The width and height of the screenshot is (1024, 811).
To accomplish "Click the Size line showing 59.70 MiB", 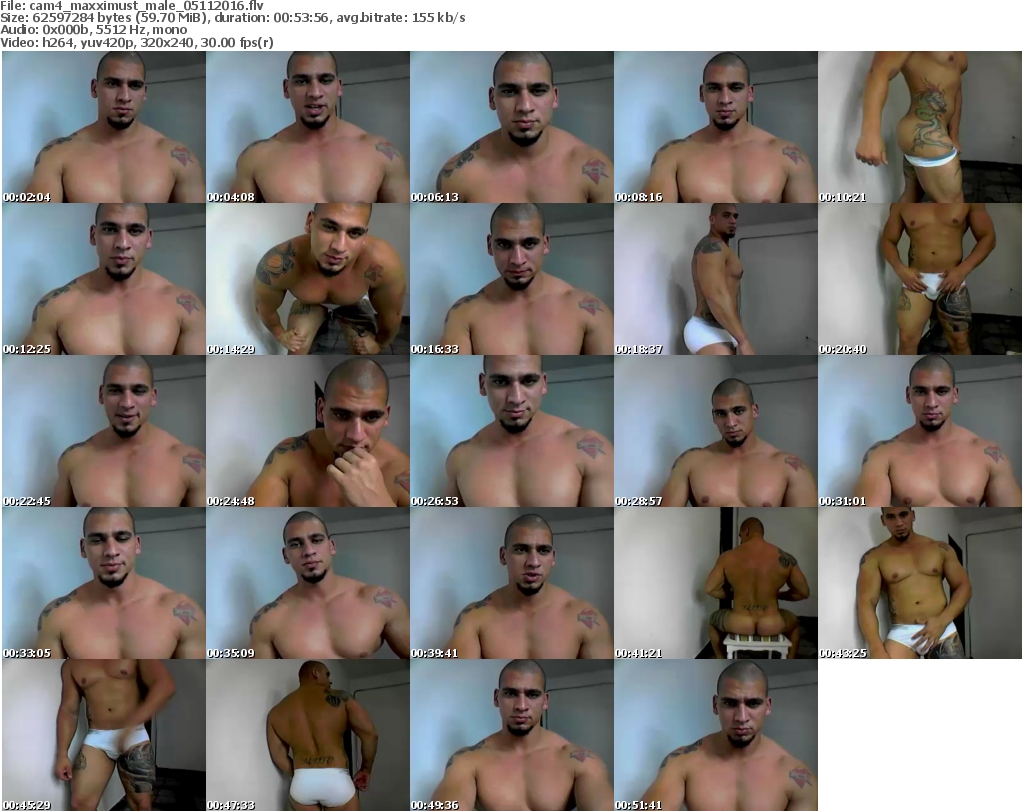I will click(233, 18).
